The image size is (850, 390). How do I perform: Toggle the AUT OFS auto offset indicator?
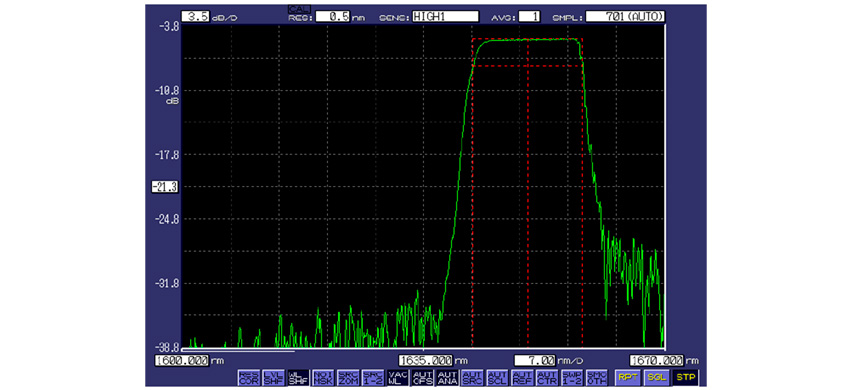click(x=422, y=377)
